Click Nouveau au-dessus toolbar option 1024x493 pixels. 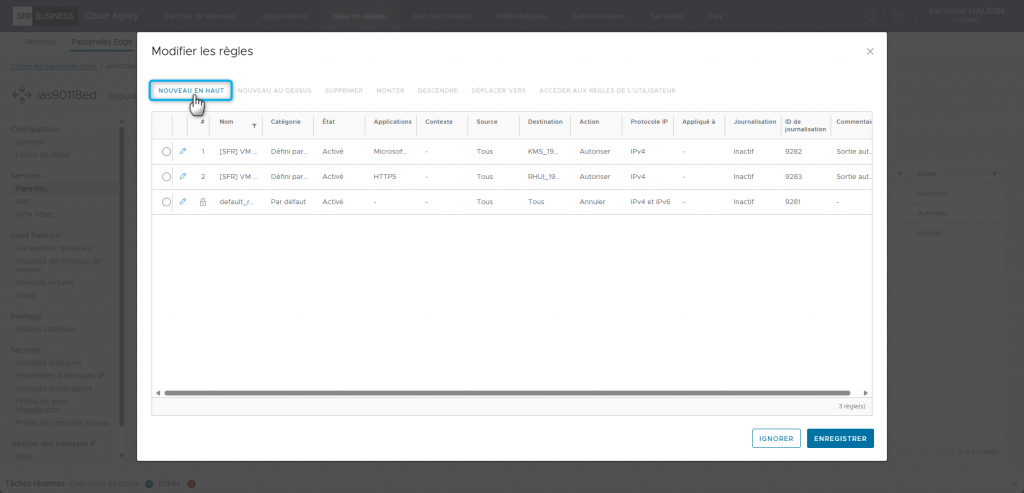point(275,90)
